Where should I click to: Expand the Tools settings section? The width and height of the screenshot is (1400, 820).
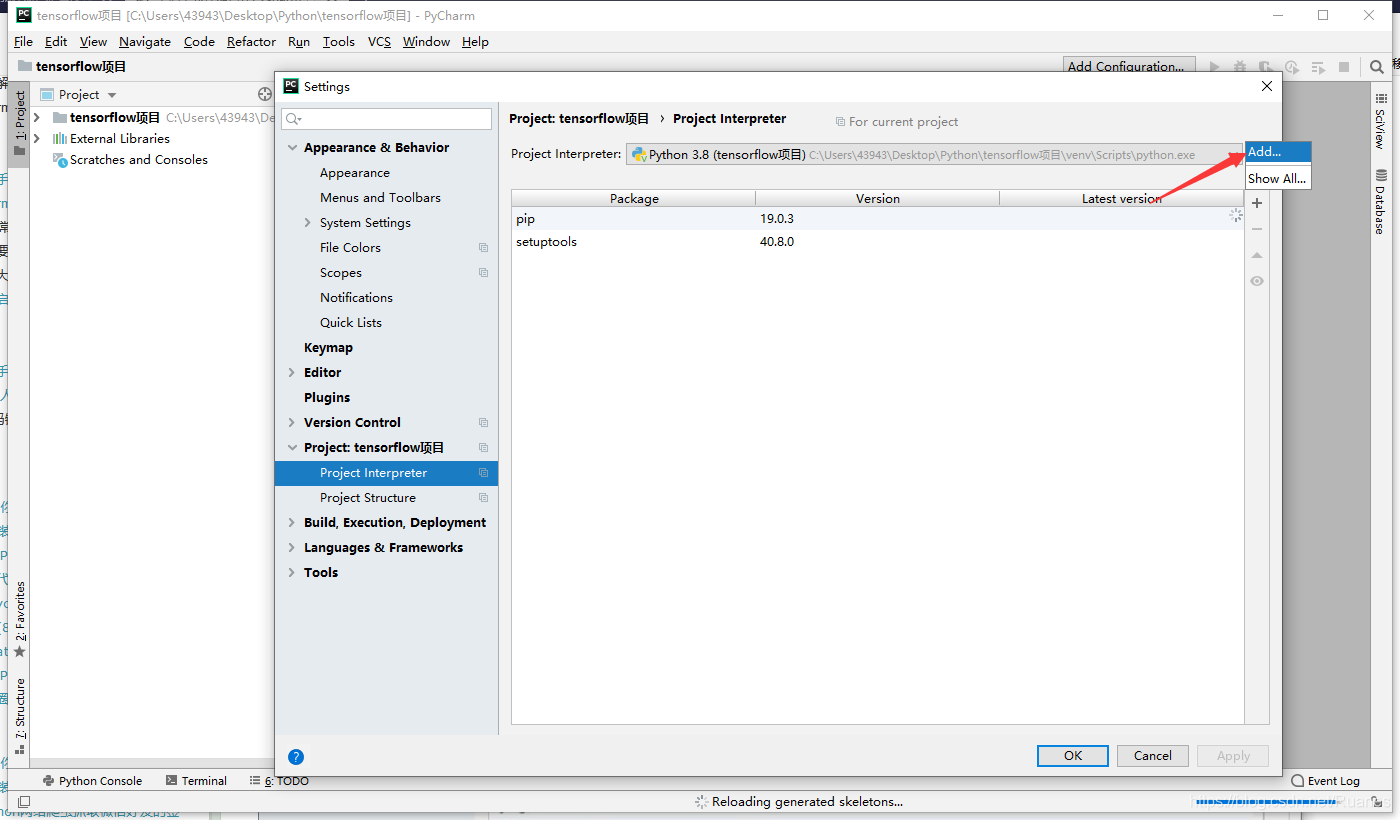pos(293,573)
